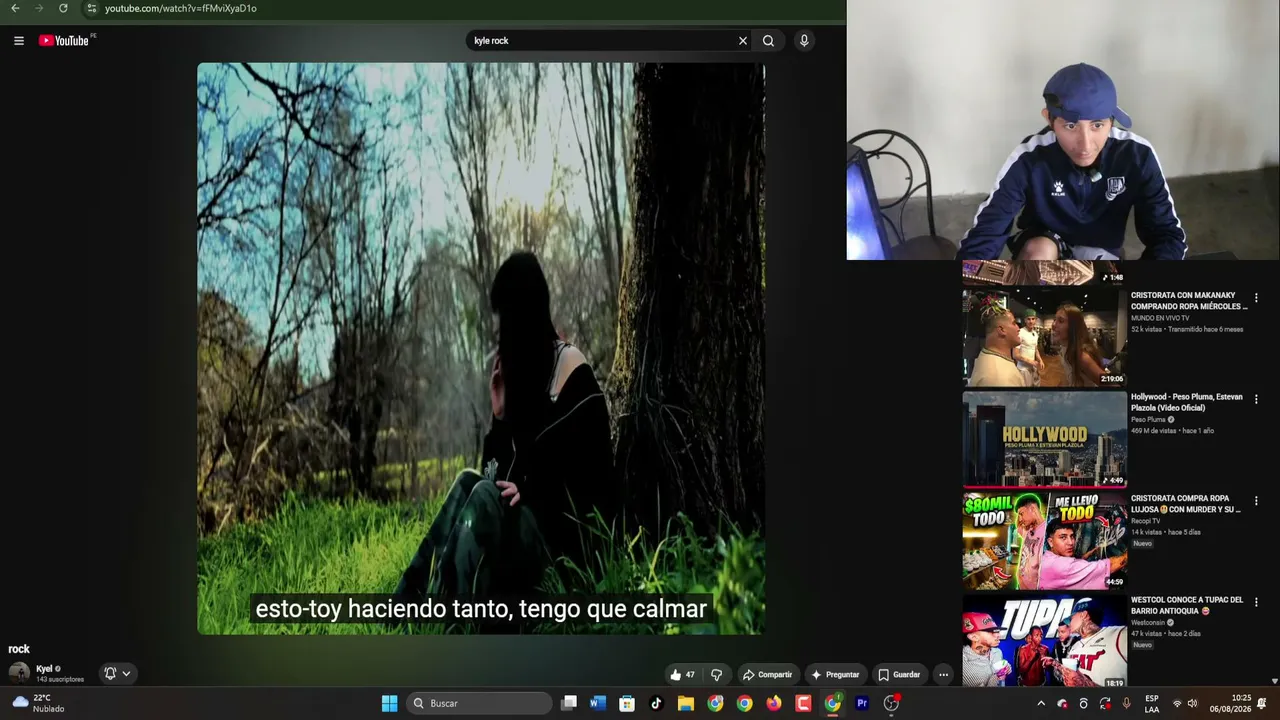
Task: Click the Preguntar button
Action: (835, 675)
